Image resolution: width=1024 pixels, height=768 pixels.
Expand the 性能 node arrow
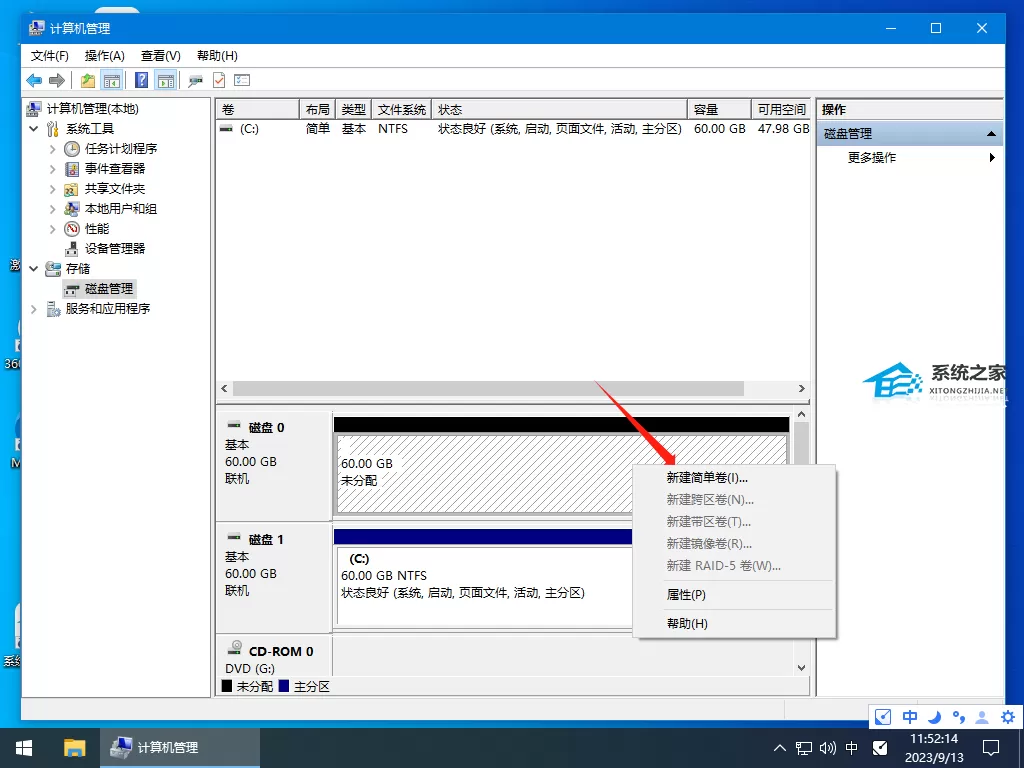[52, 229]
